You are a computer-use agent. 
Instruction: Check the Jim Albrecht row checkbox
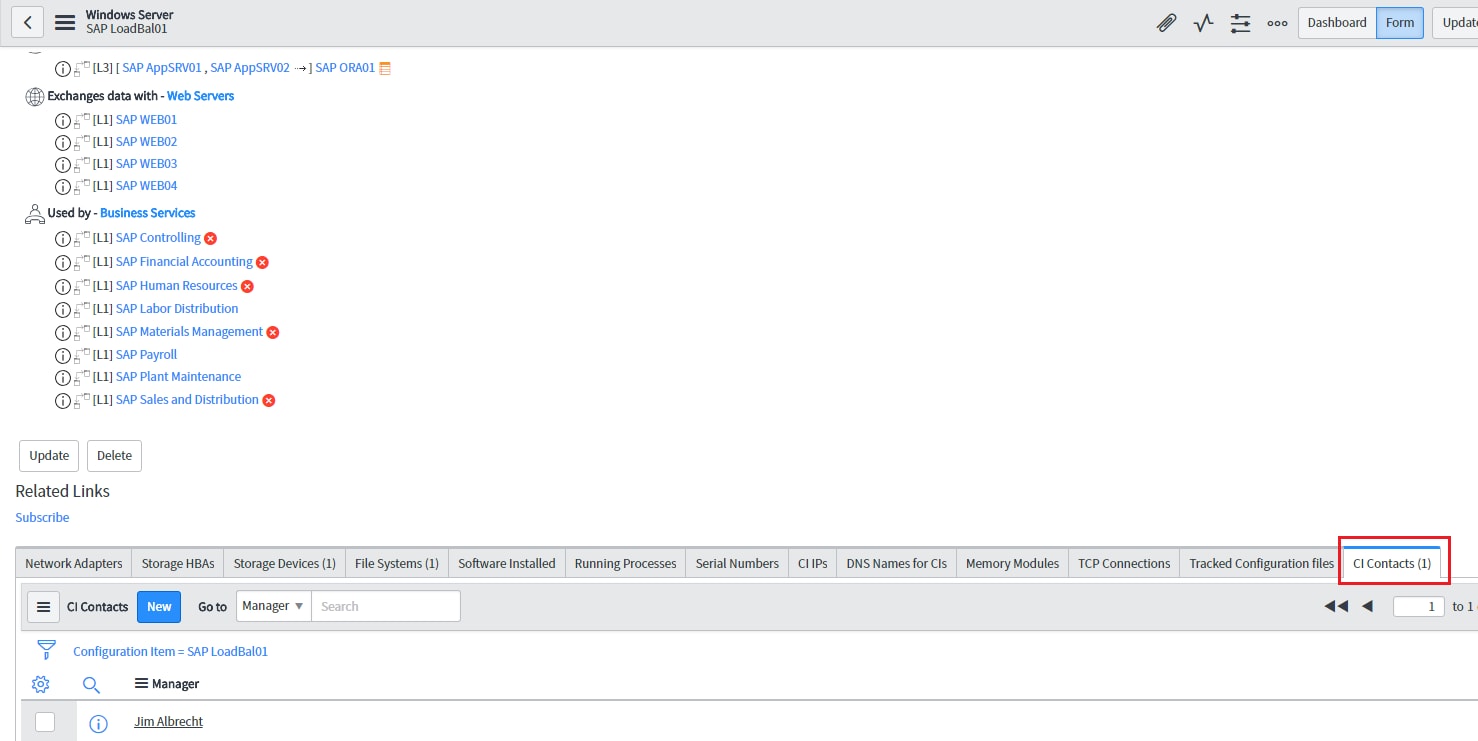[x=45, y=722]
